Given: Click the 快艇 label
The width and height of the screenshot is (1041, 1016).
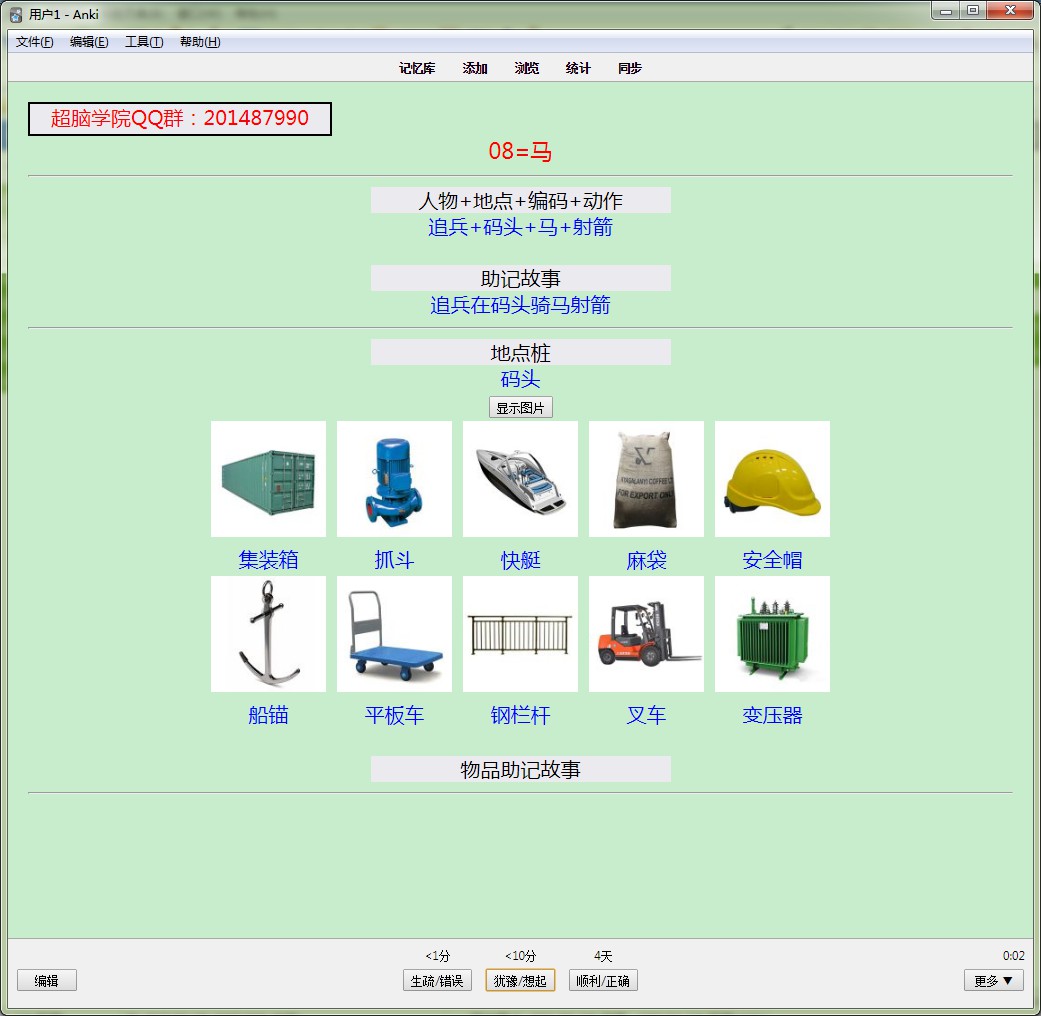Looking at the screenshot, I should click(520, 560).
